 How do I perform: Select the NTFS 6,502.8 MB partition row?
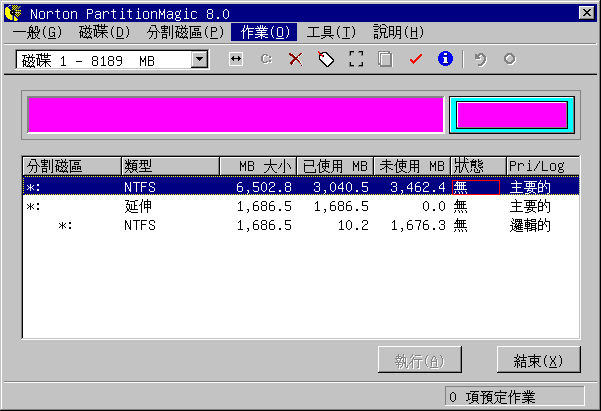301,186
